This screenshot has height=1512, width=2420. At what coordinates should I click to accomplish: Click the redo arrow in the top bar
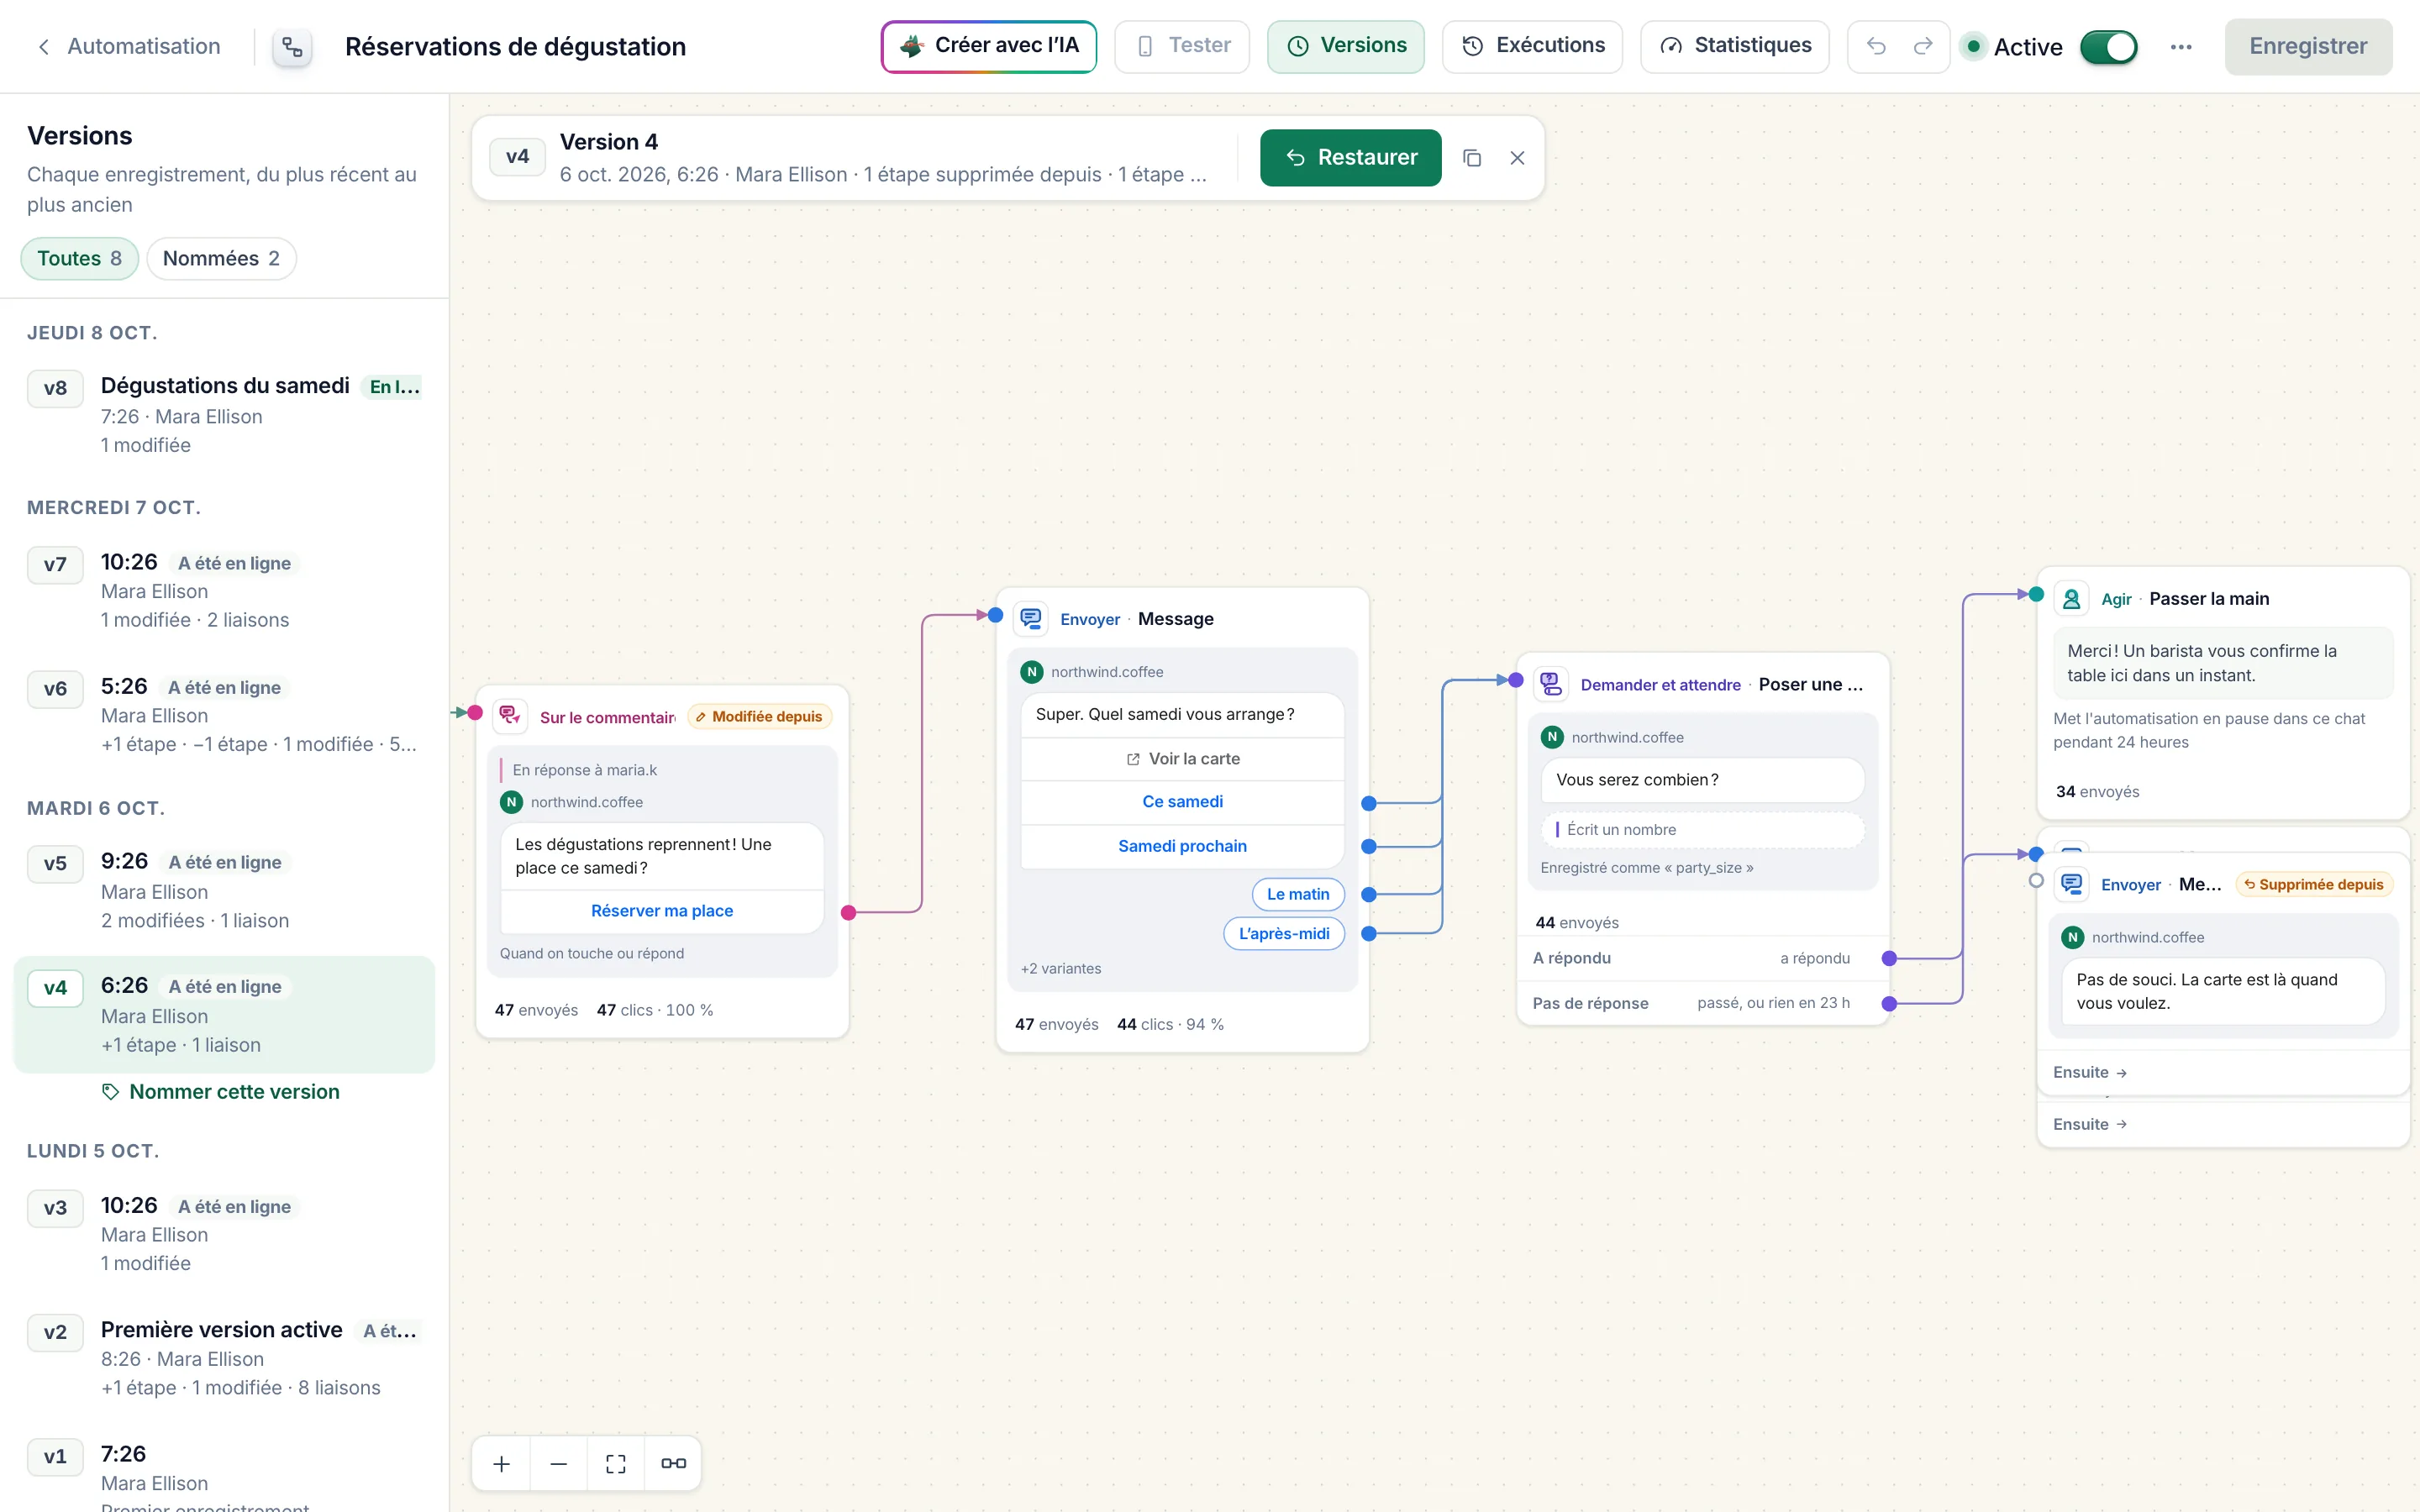click(x=1922, y=46)
